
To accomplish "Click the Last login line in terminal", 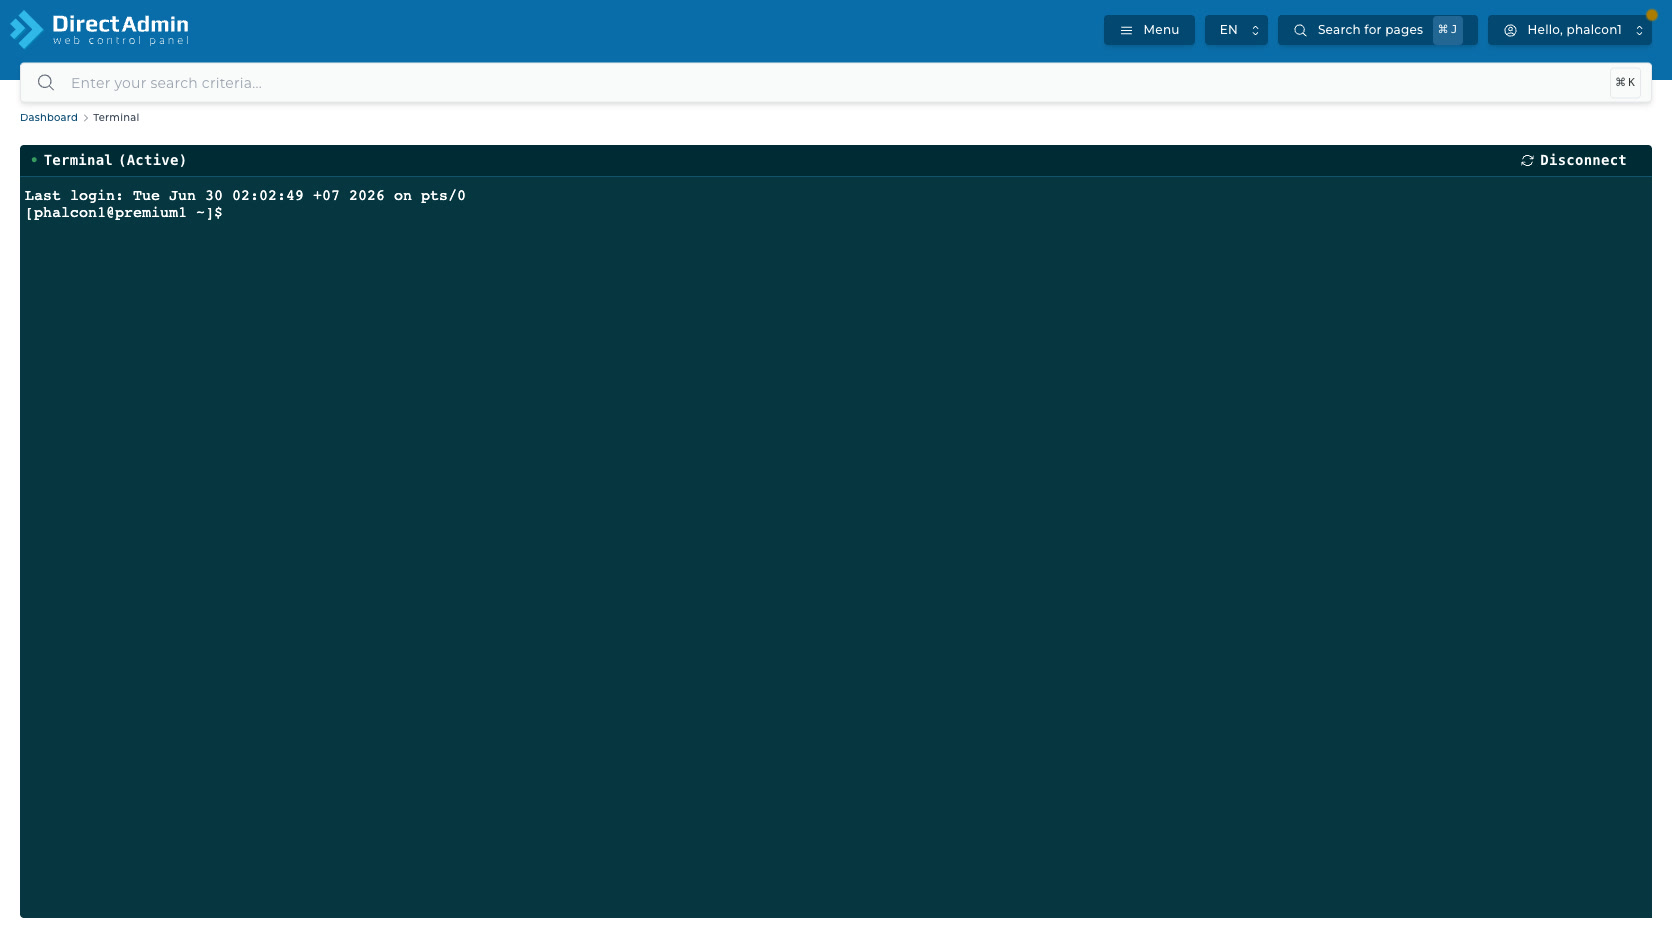I will click(x=245, y=196).
